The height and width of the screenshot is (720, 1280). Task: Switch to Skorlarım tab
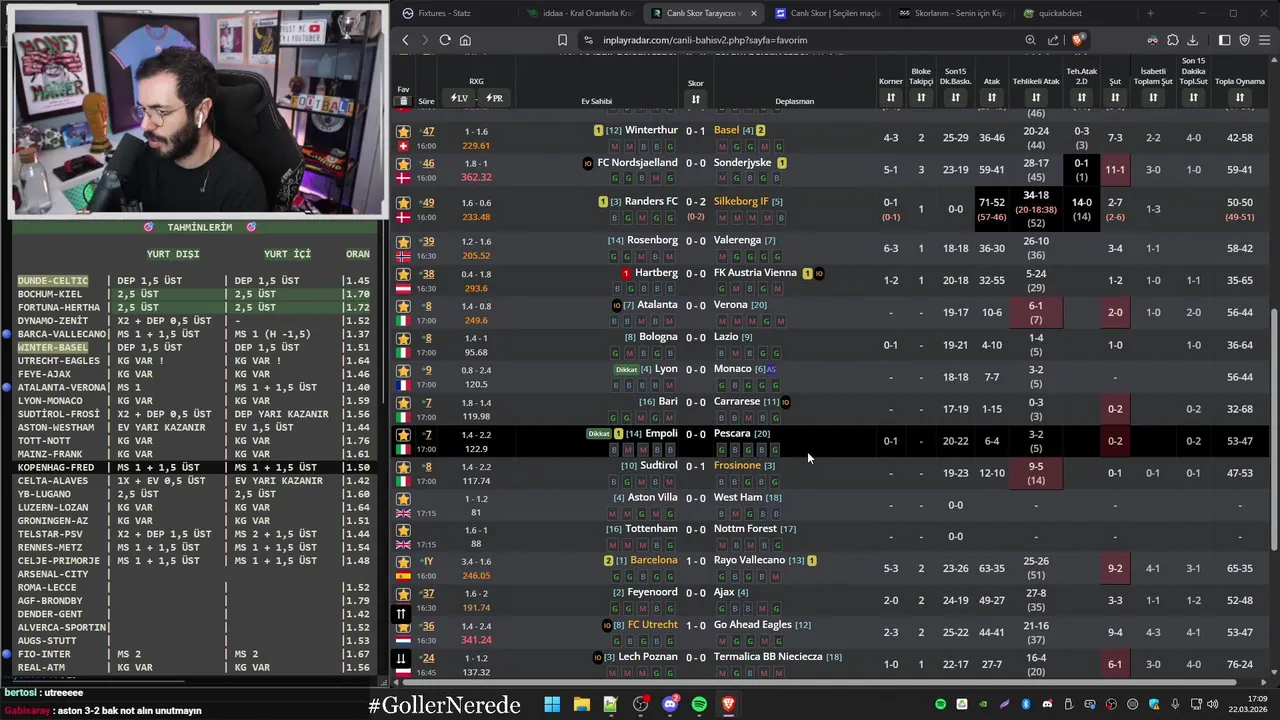point(952,13)
